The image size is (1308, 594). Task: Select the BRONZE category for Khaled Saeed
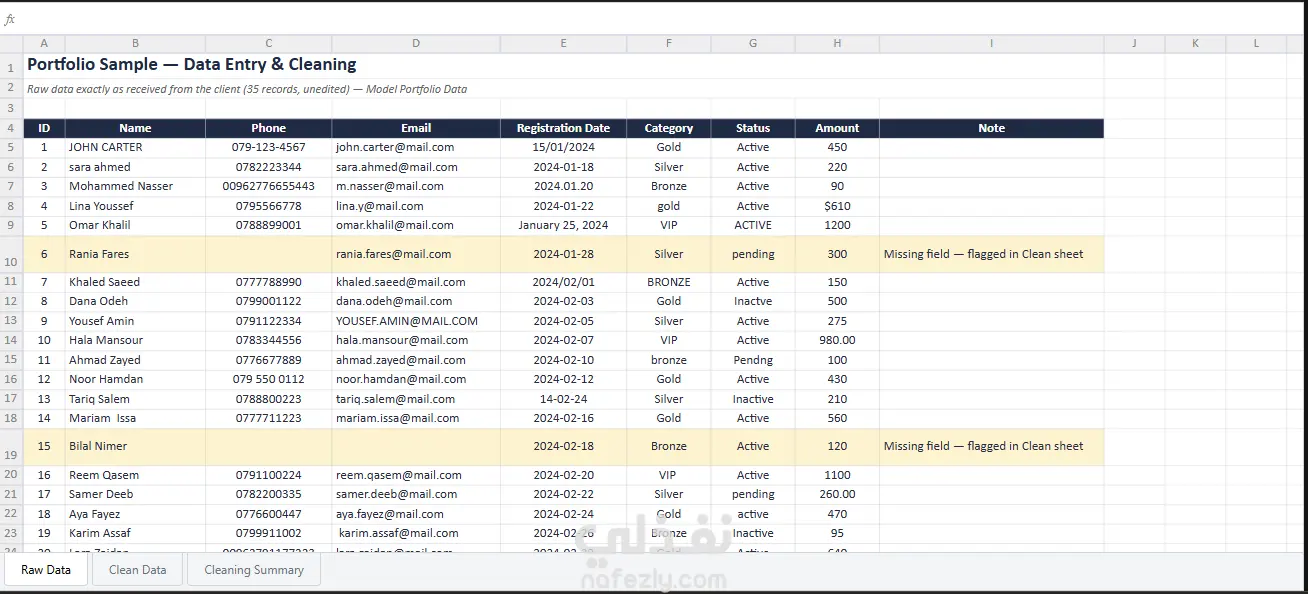669,282
